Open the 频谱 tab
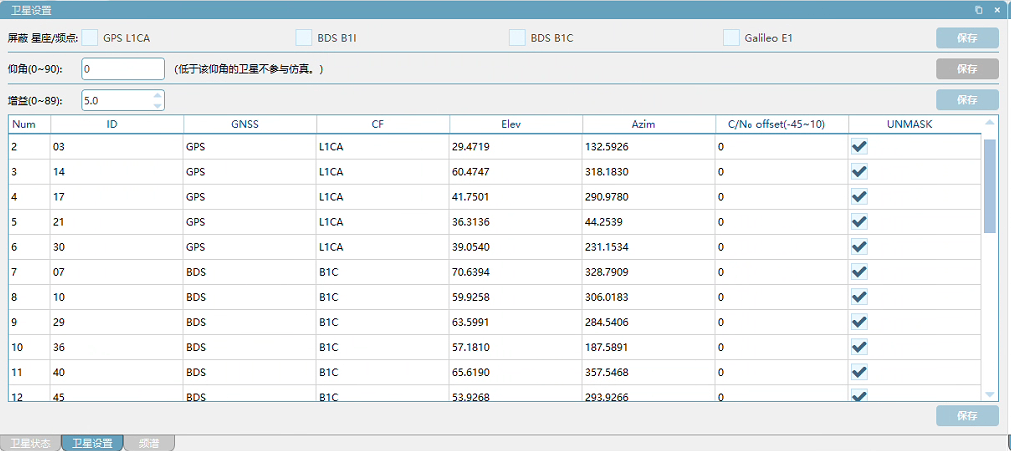1011x451 pixels. pos(149,444)
